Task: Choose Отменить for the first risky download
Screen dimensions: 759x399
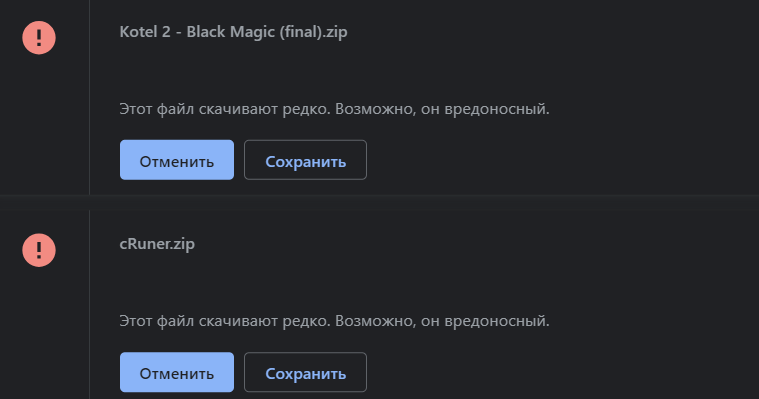Action: (x=177, y=160)
